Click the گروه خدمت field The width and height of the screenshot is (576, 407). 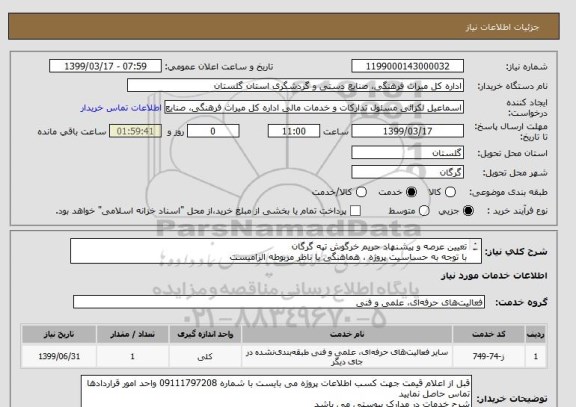pos(279,302)
